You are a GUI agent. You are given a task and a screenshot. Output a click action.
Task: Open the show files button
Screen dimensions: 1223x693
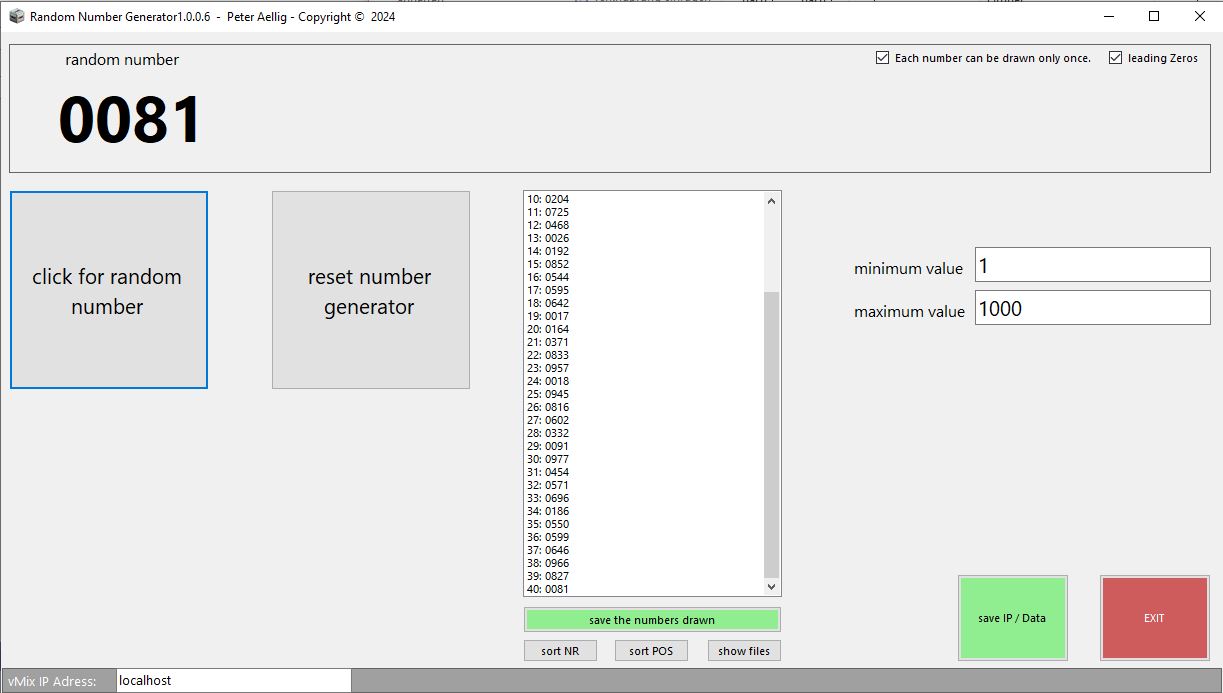coord(744,651)
